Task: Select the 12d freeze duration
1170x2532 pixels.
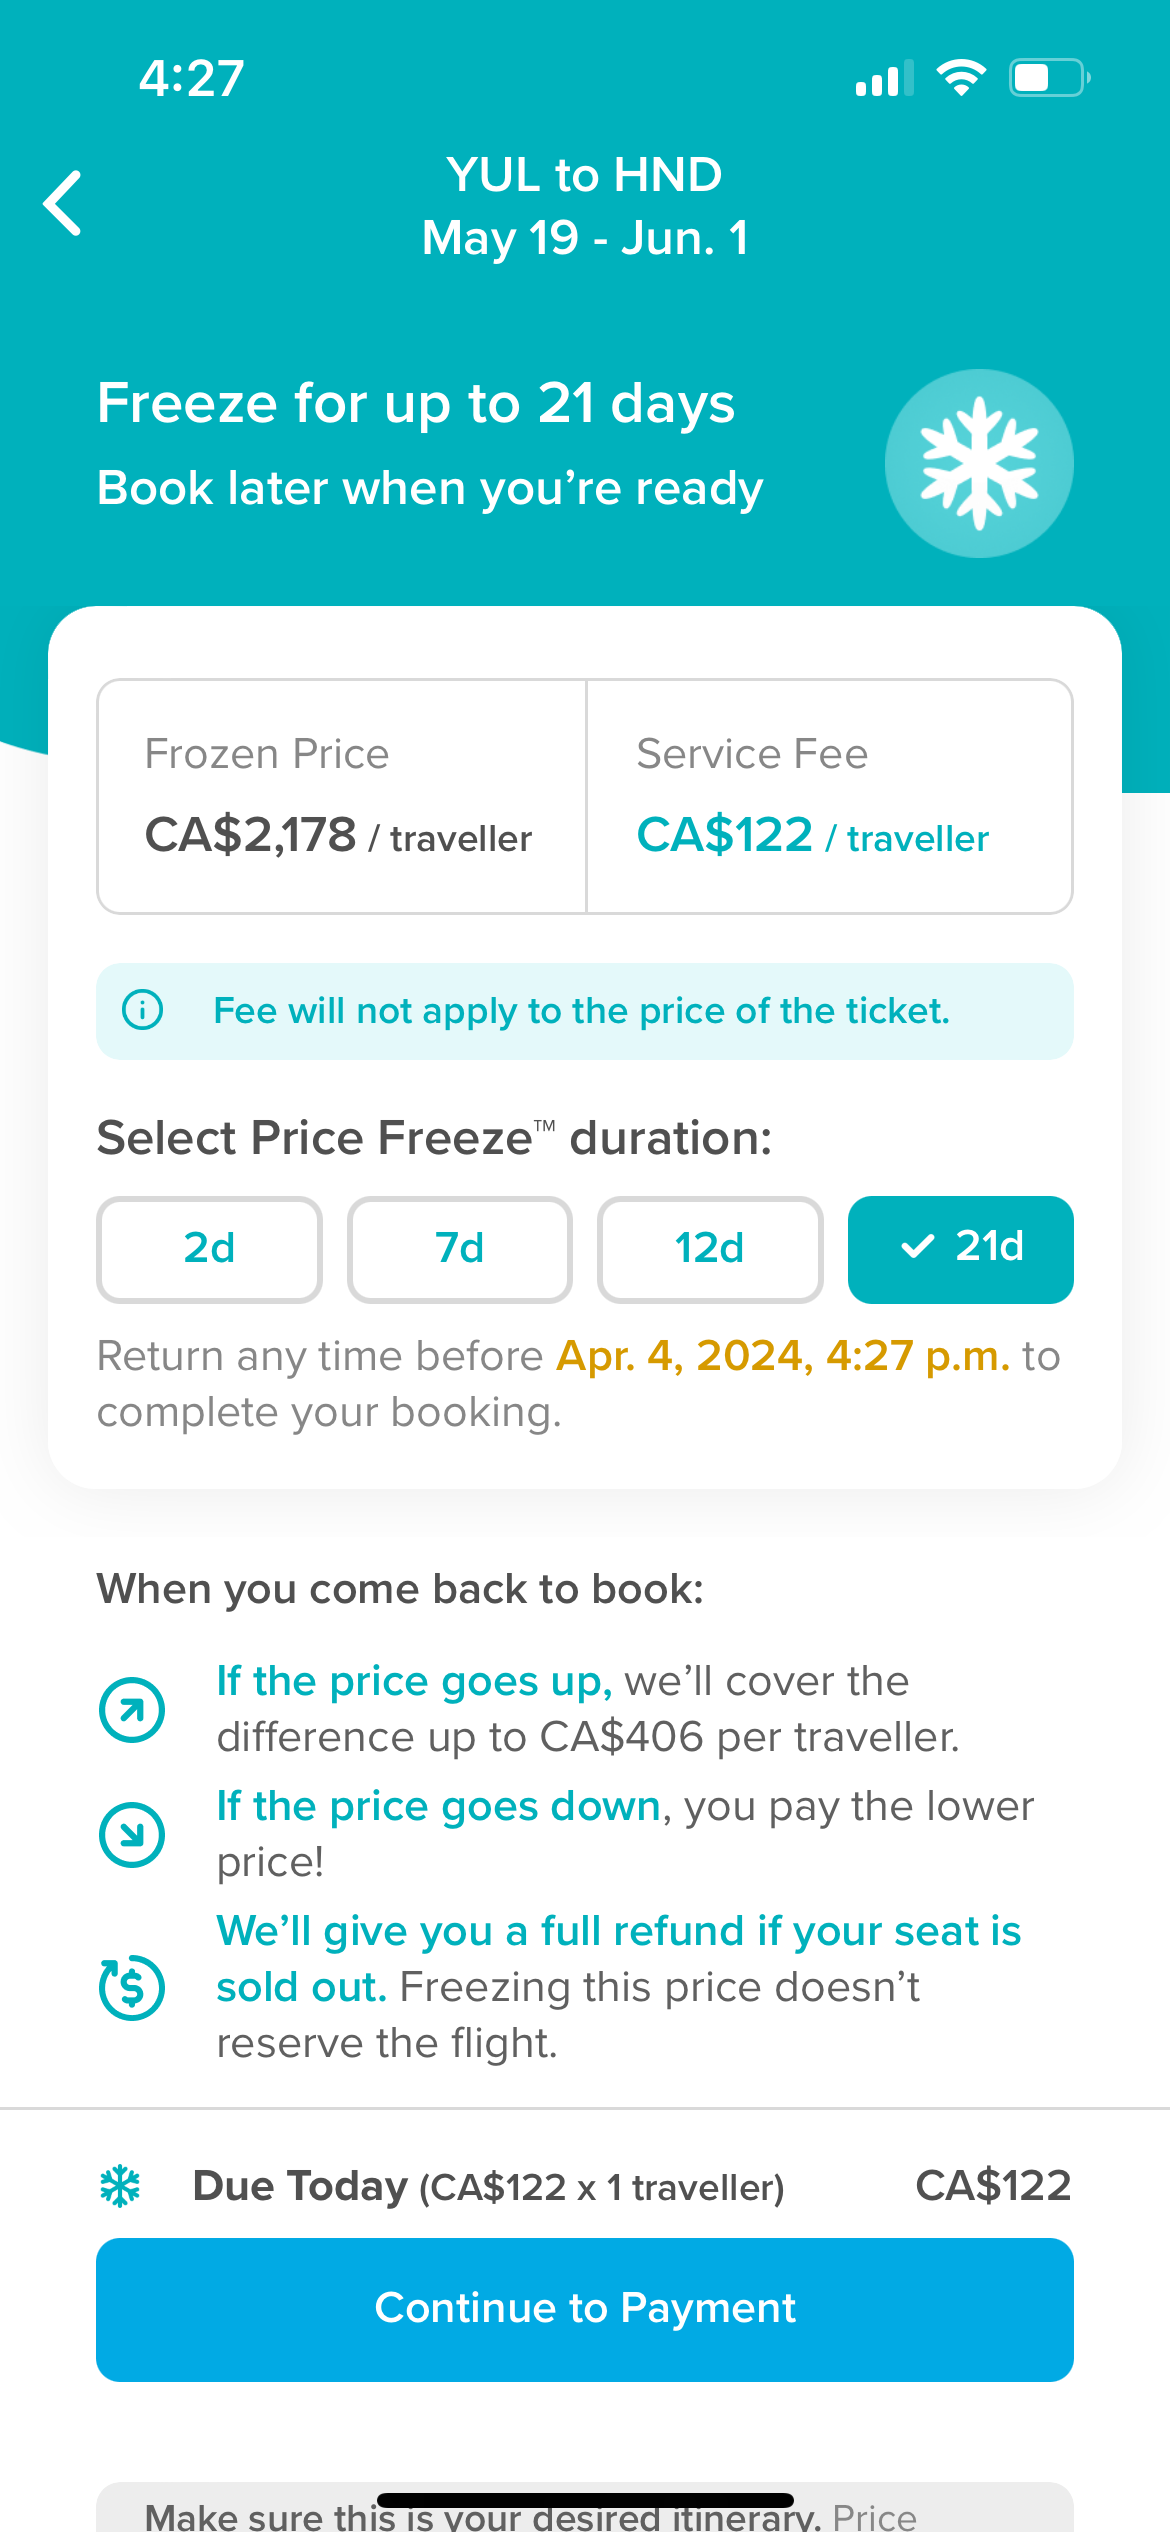Action: coord(709,1249)
